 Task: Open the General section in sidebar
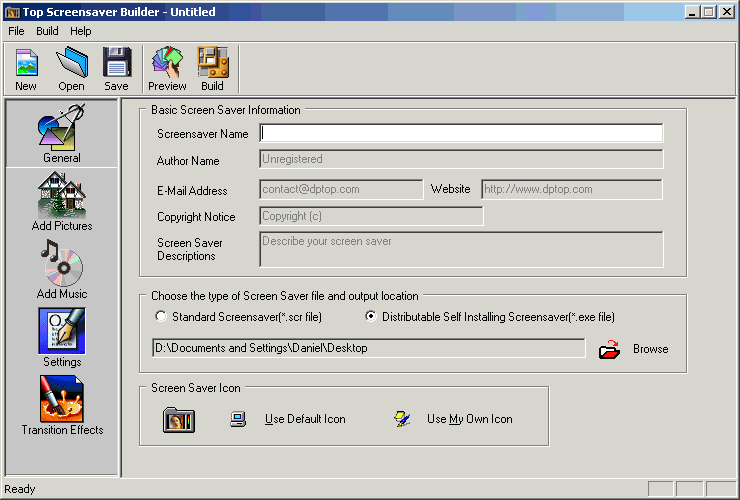[62, 133]
